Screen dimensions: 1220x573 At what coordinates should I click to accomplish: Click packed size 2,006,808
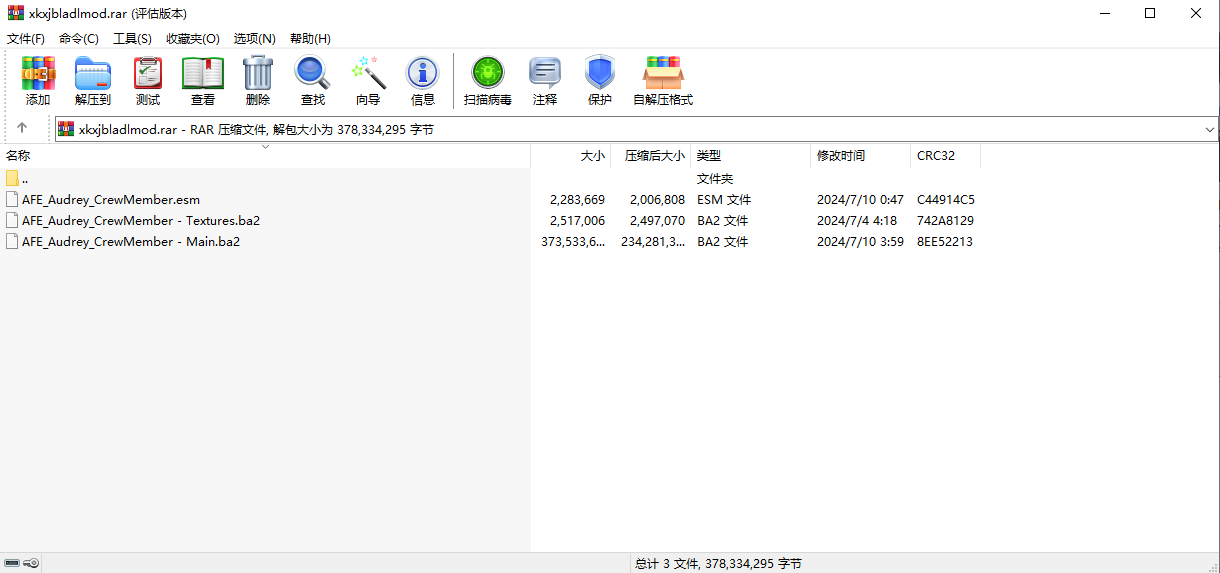click(x=657, y=200)
